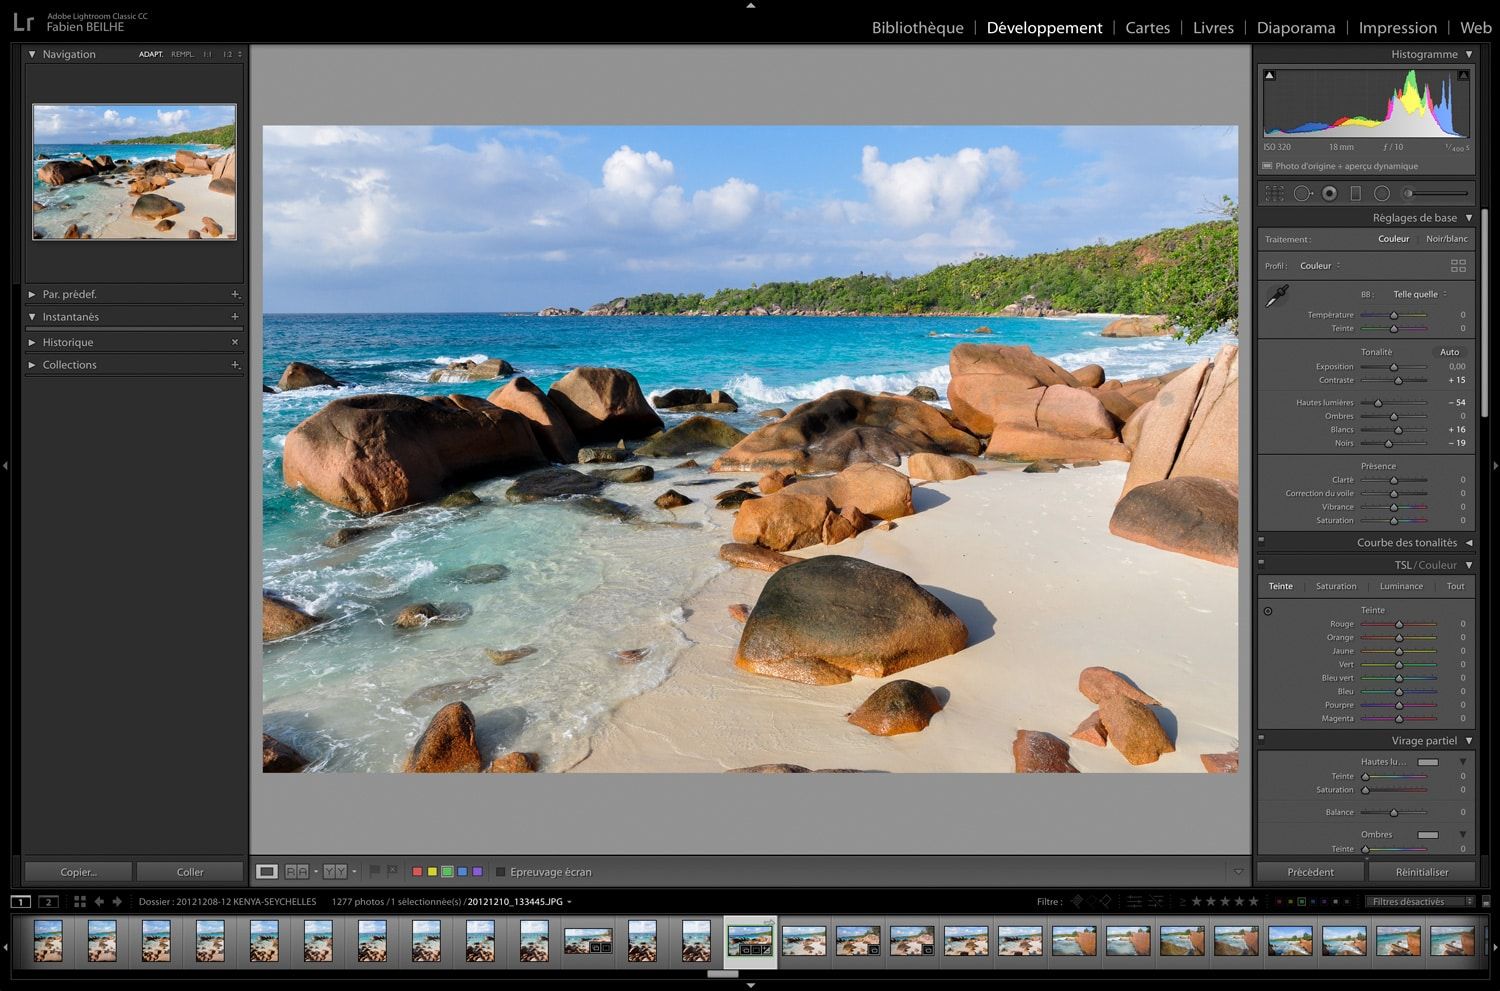Choose the graduated filter tool
The width and height of the screenshot is (1500, 991).
[x=1356, y=194]
